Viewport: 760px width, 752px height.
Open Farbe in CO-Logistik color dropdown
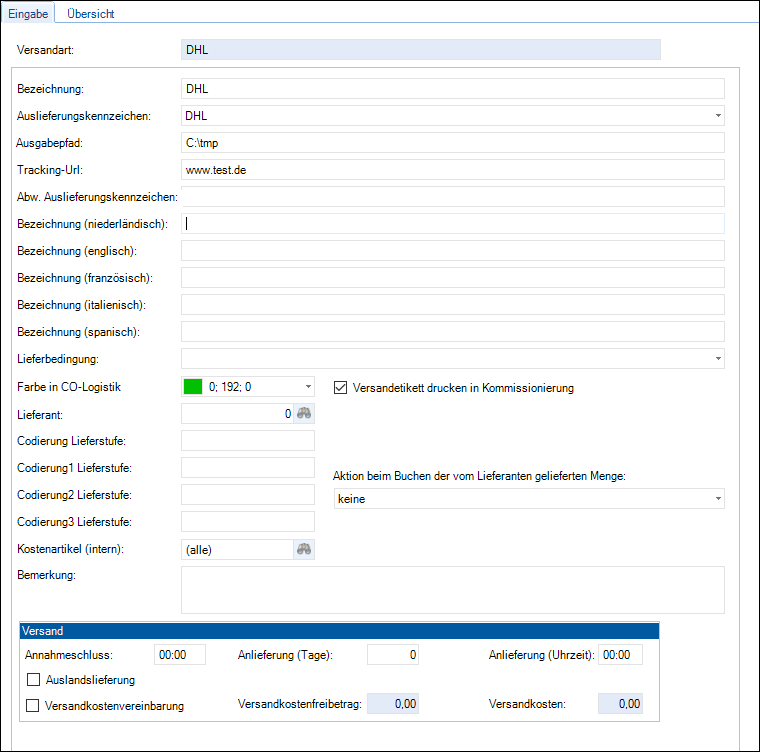click(x=307, y=387)
